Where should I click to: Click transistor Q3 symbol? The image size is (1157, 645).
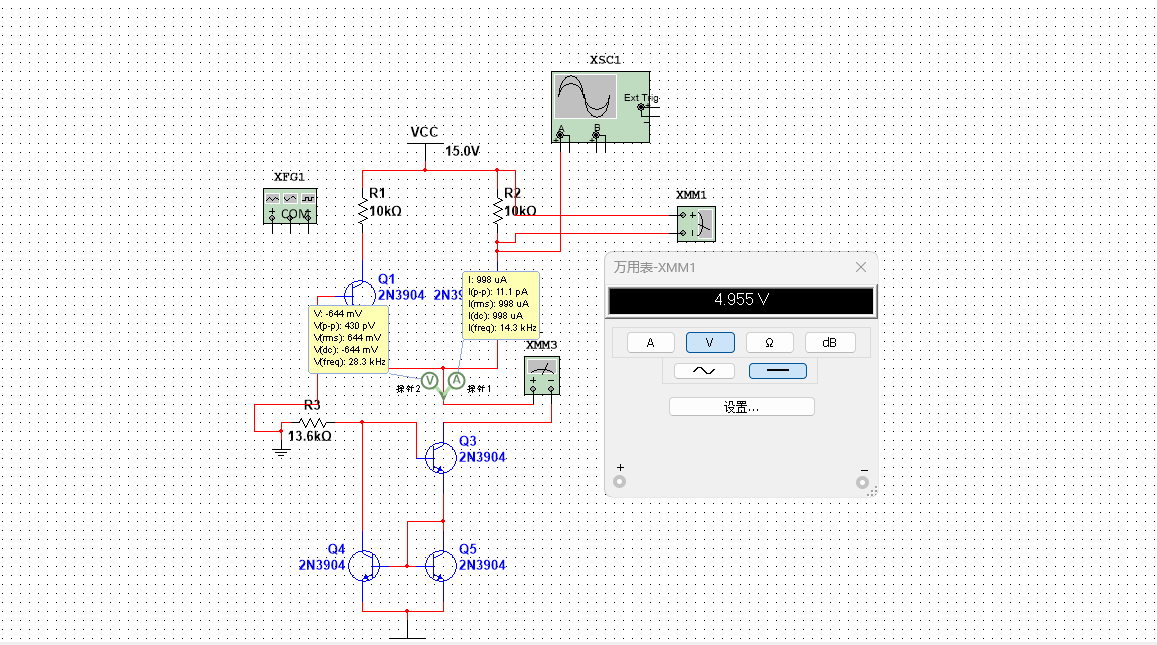(441, 458)
